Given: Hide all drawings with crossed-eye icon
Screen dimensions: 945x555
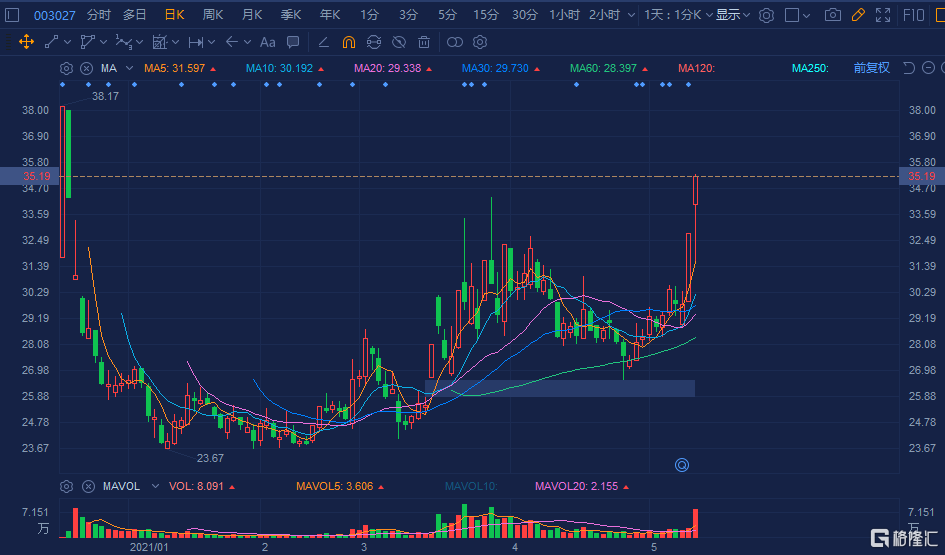Looking at the screenshot, I should coord(399,42).
